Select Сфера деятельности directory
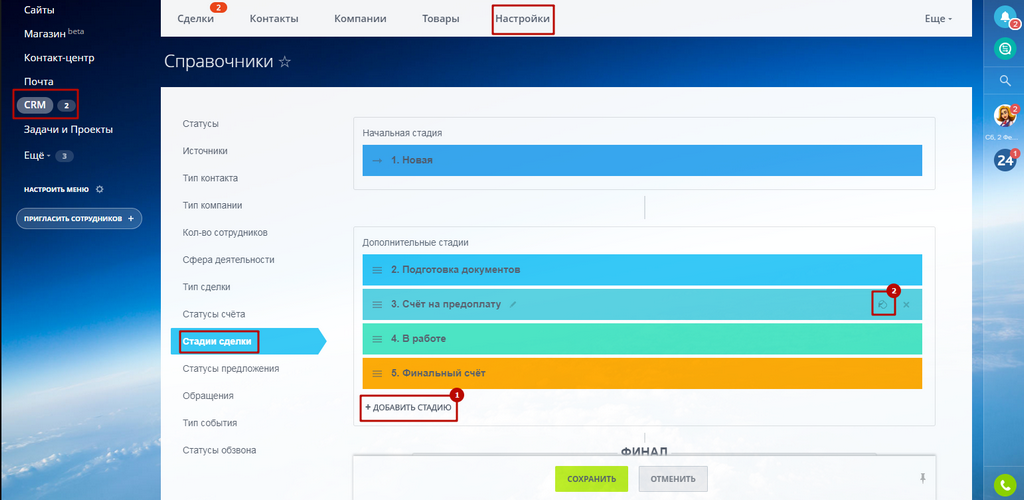1024x500 pixels. click(229, 259)
